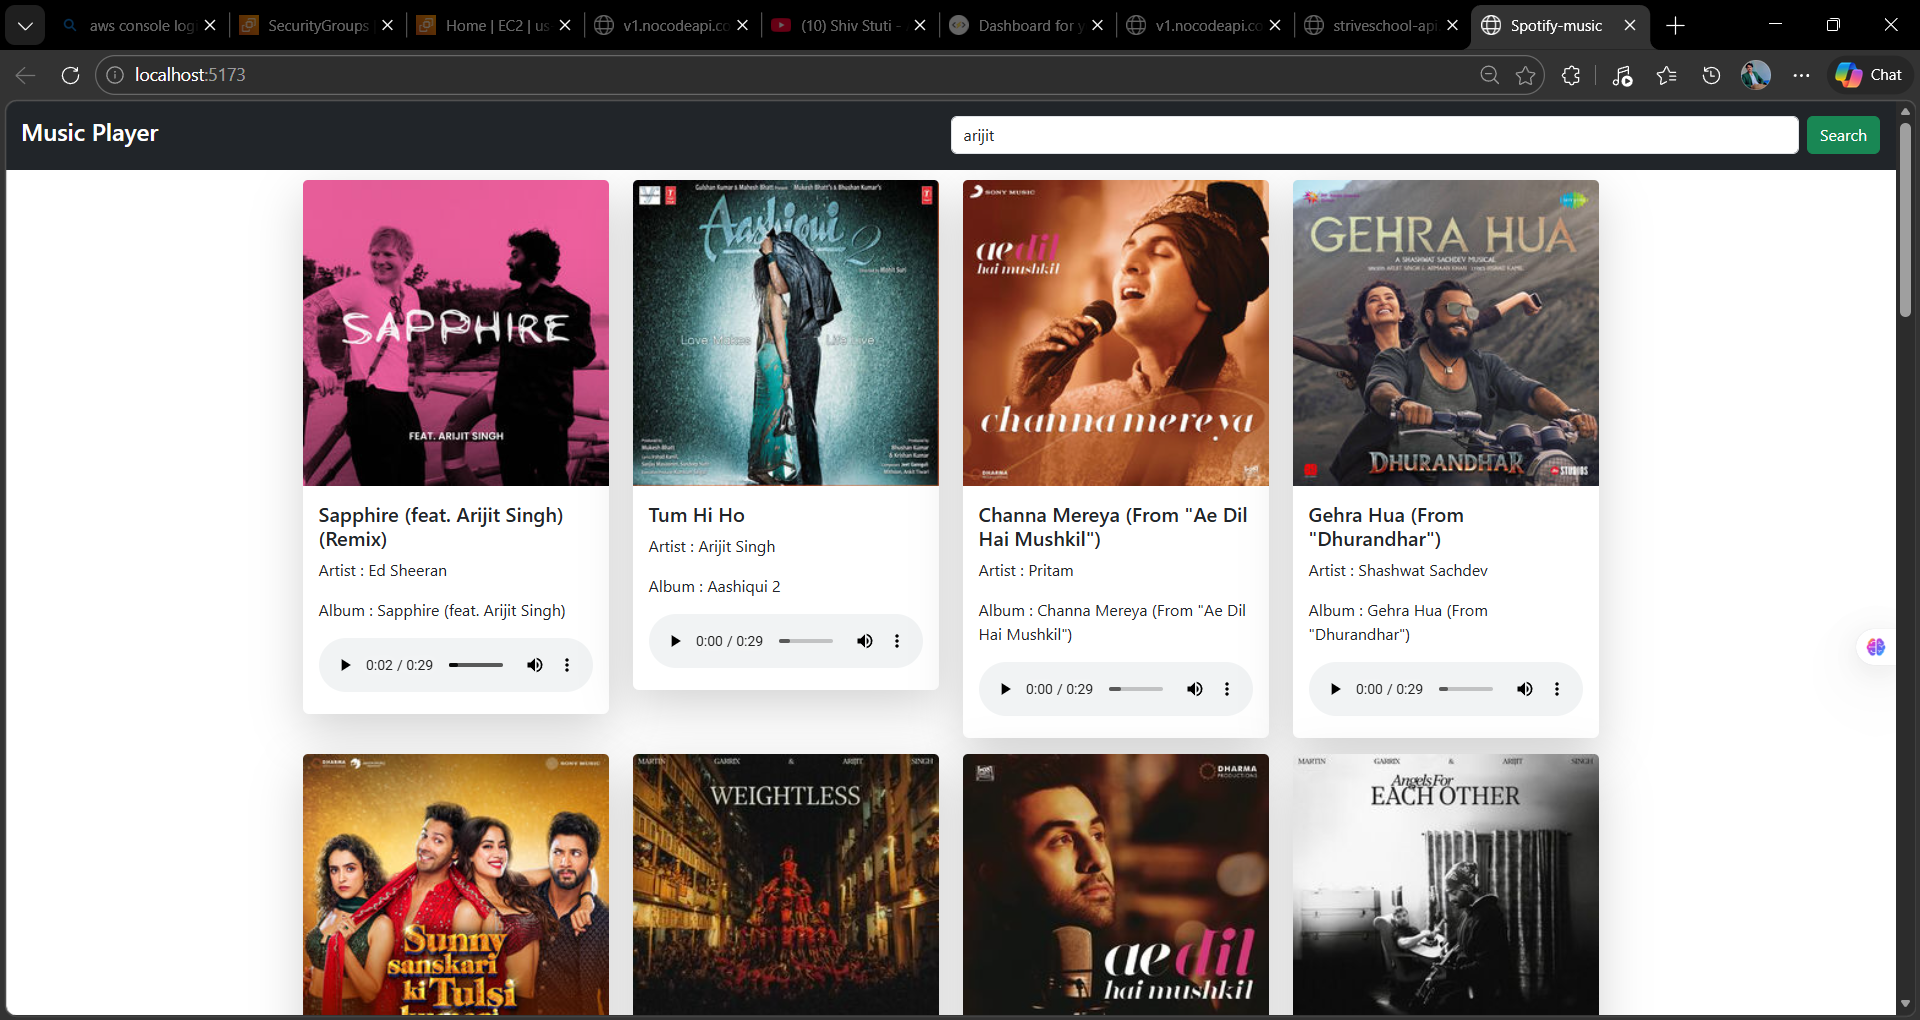Switch to the SecurityGroups tab

pos(315,25)
